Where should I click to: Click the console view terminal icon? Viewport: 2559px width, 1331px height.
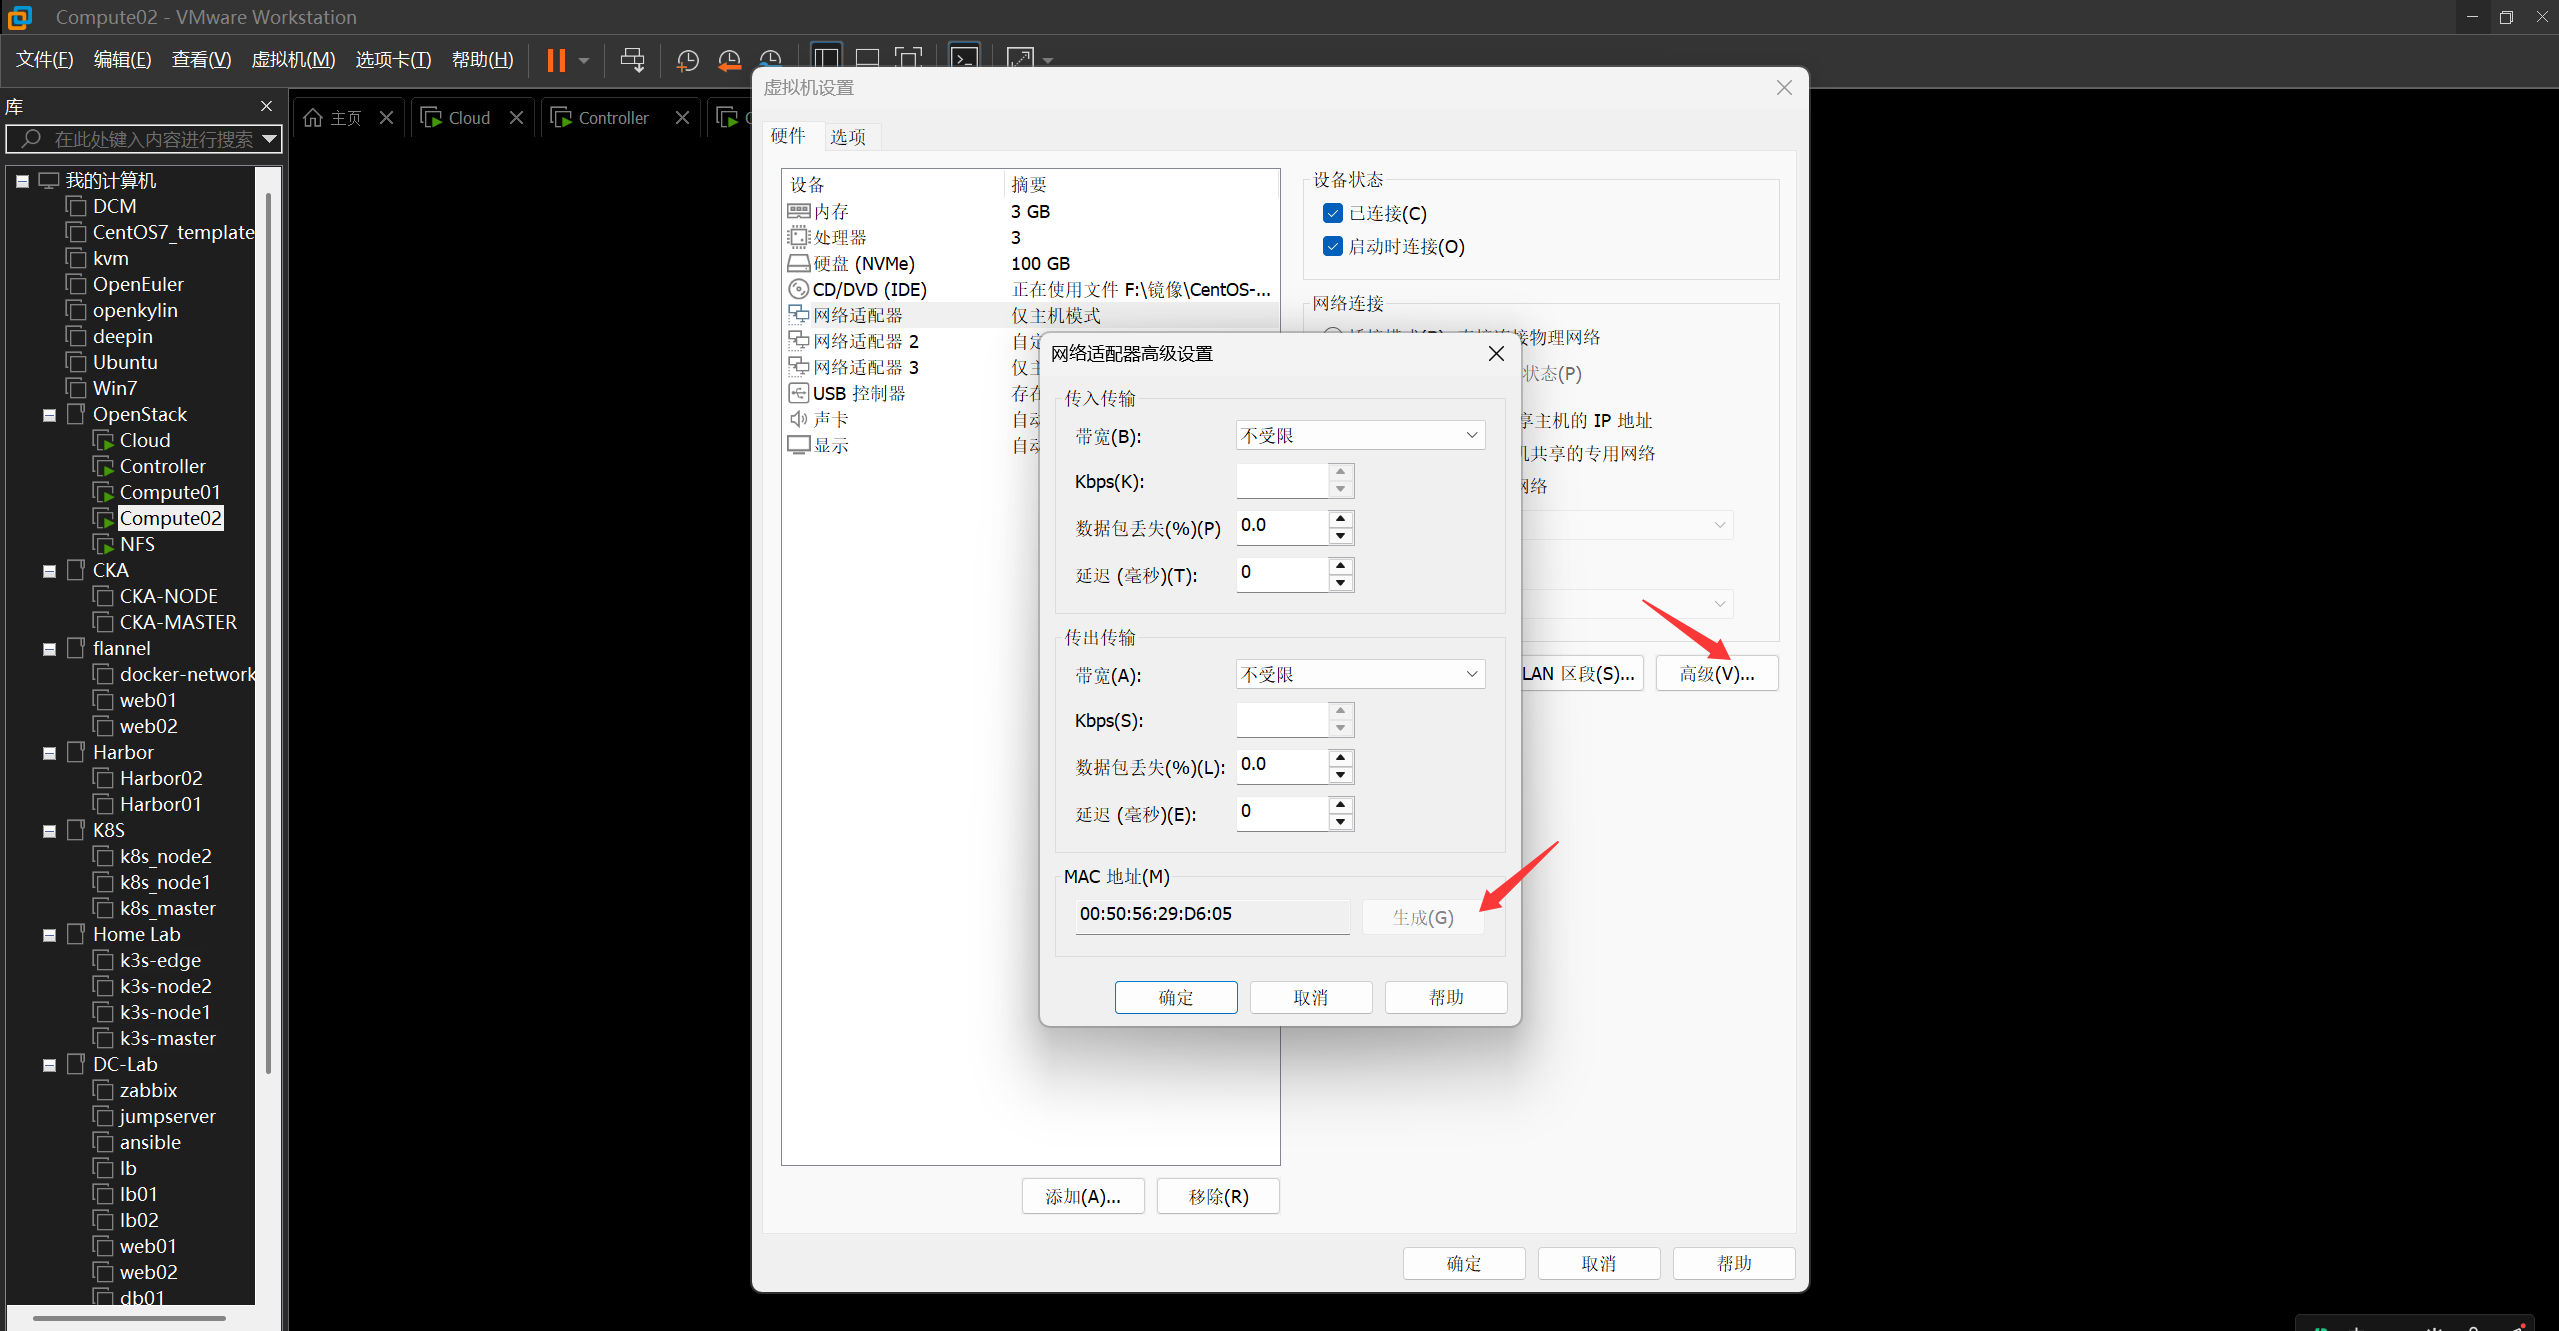tap(964, 58)
